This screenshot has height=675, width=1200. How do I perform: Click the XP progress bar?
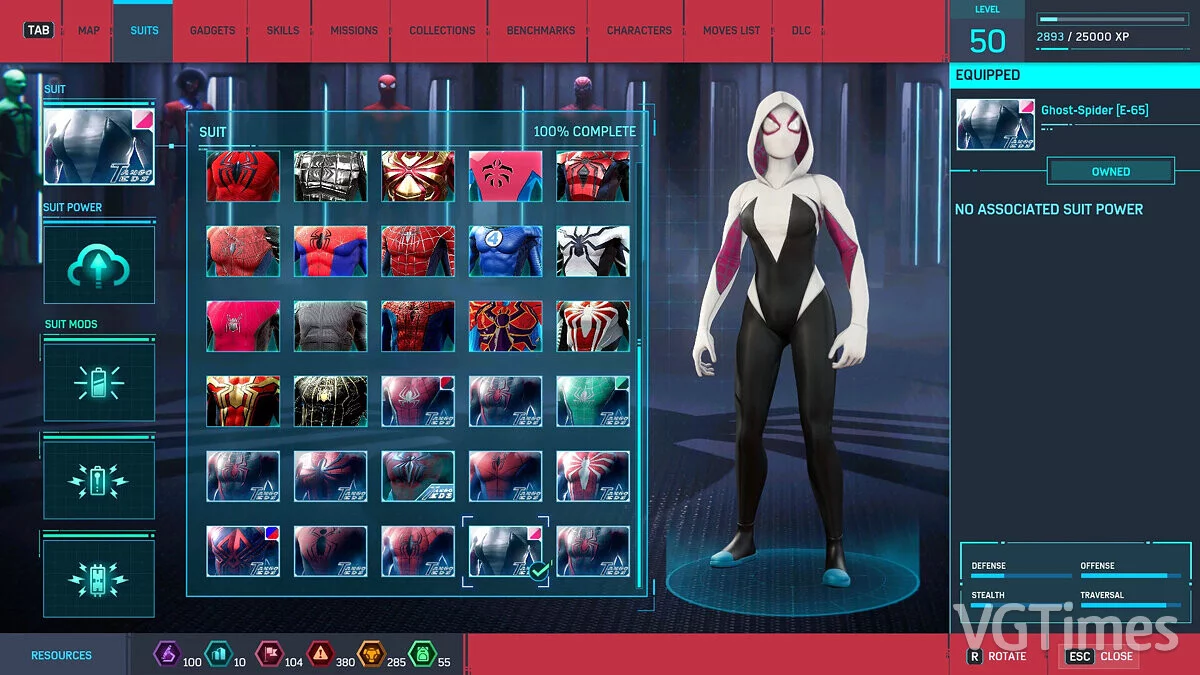click(x=1112, y=19)
